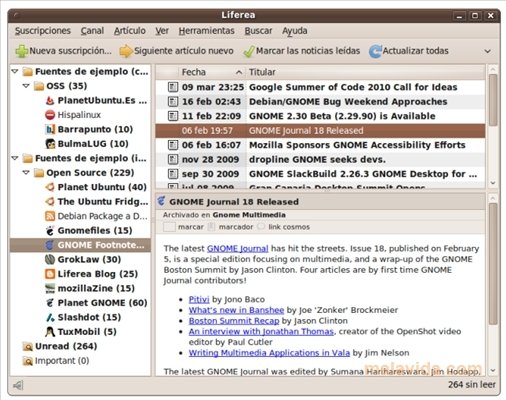Click the status bar speaker icon
The height and width of the screenshot is (400, 506).
[18, 386]
